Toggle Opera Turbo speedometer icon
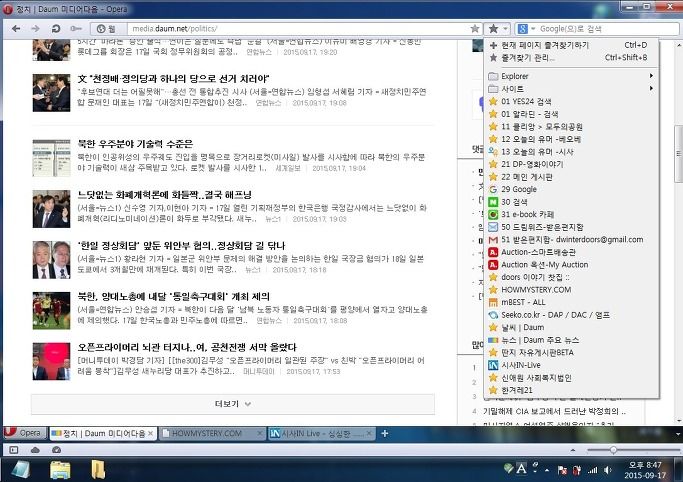This screenshot has height=482, width=683. coord(56,450)
